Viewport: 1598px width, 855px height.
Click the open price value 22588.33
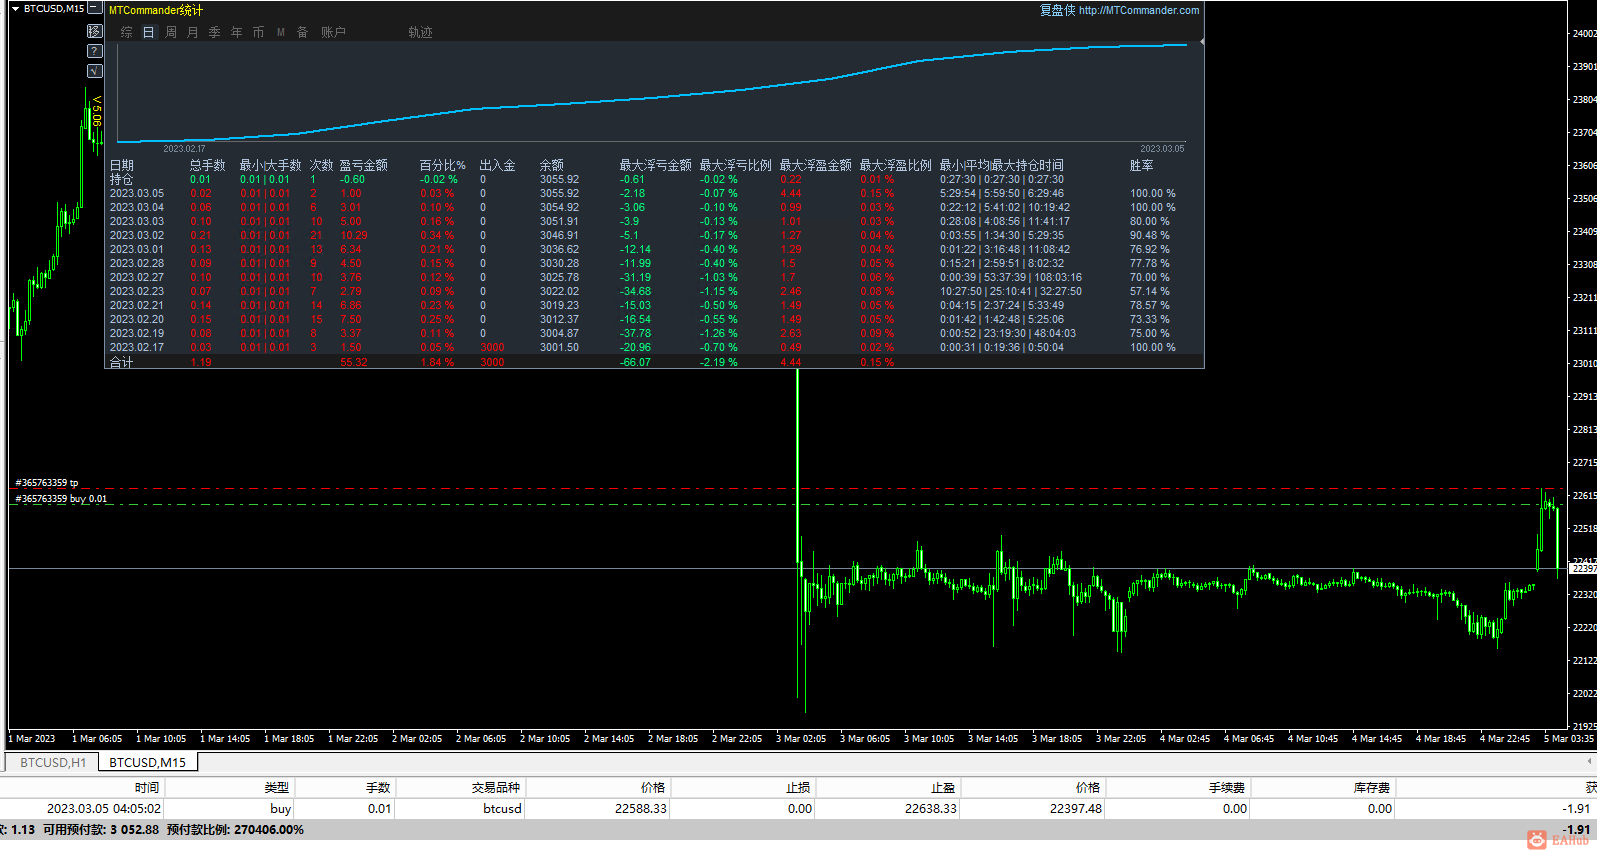(x=641, y=809)
